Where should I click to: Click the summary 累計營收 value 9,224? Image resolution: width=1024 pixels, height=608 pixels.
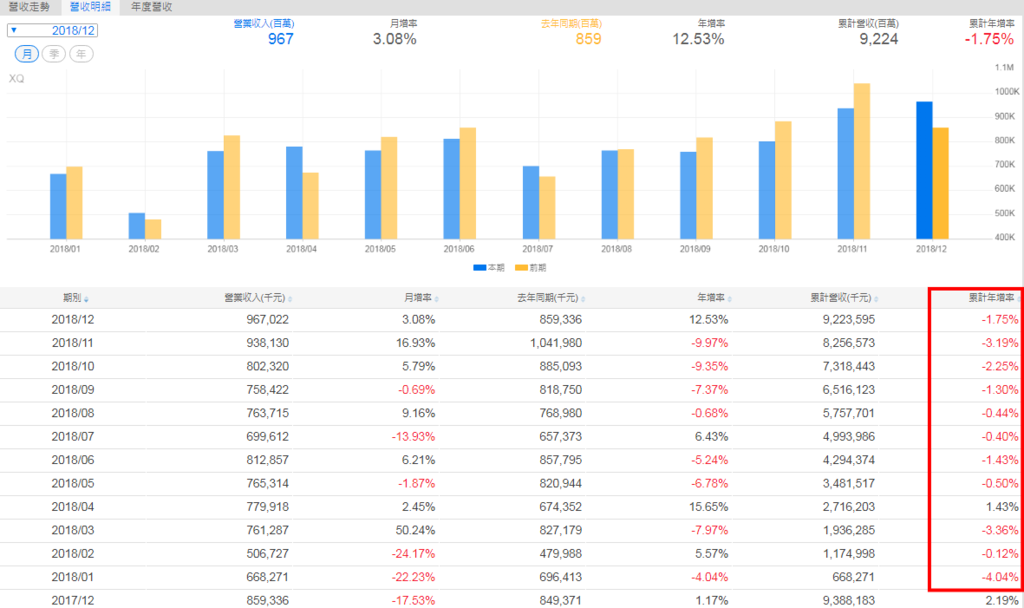pos(878,39)
